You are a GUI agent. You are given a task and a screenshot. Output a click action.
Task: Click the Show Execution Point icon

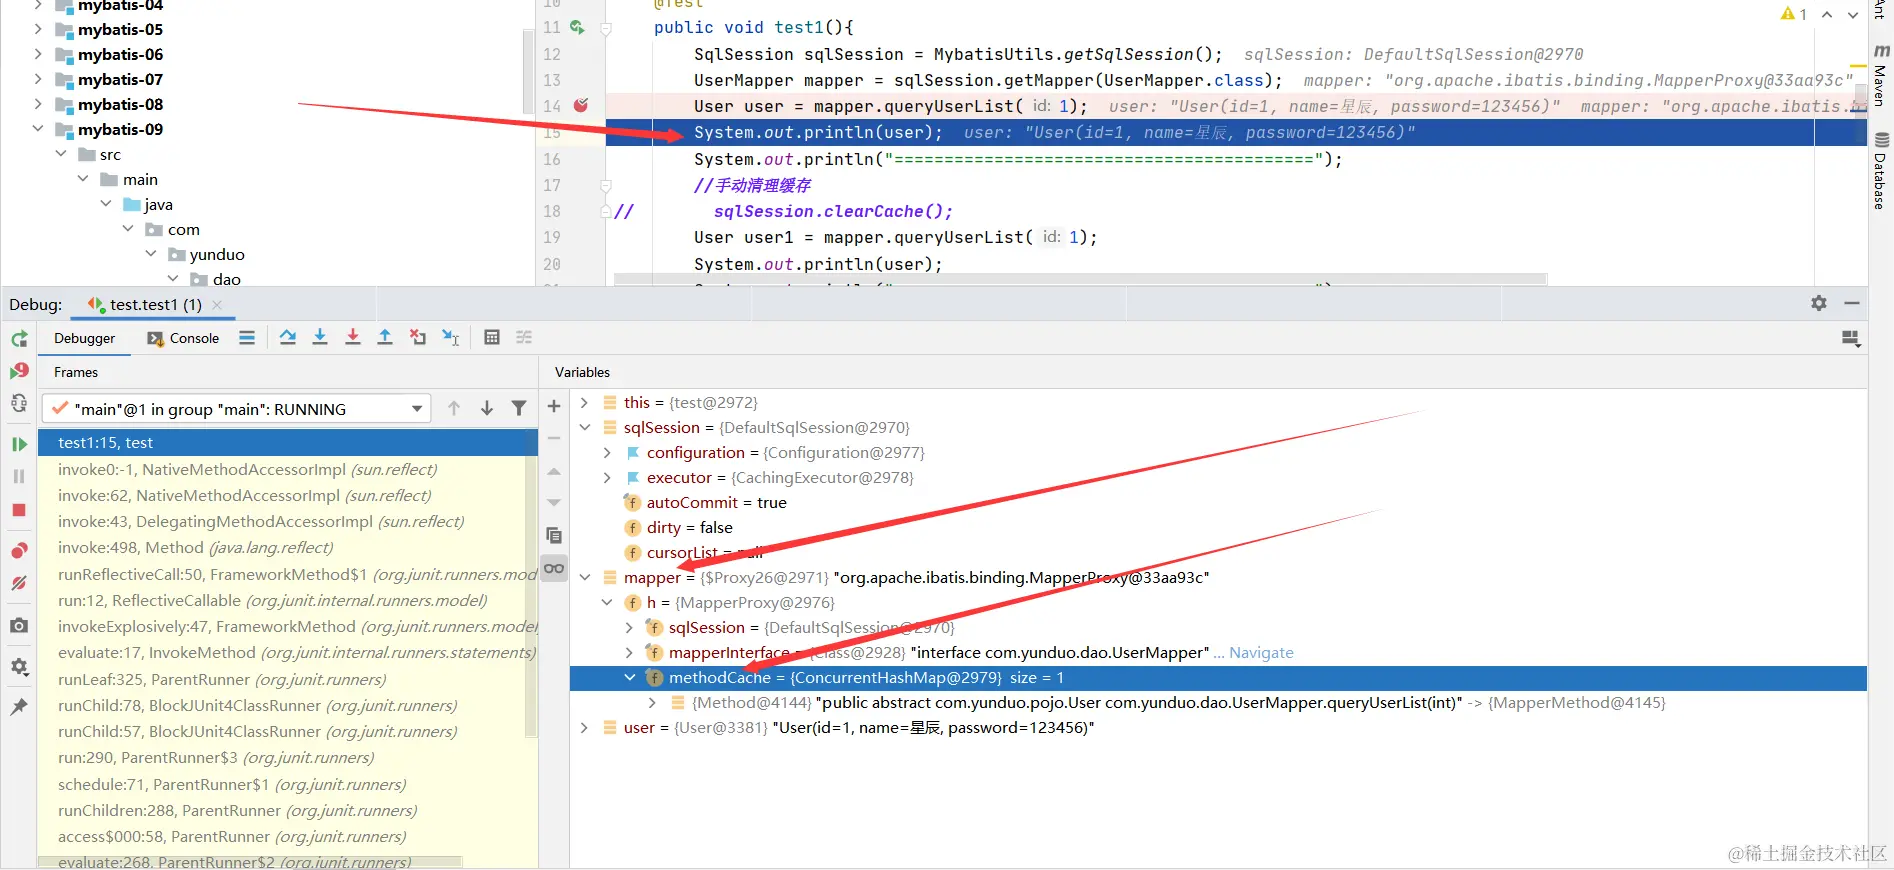(x=247, y=338)
